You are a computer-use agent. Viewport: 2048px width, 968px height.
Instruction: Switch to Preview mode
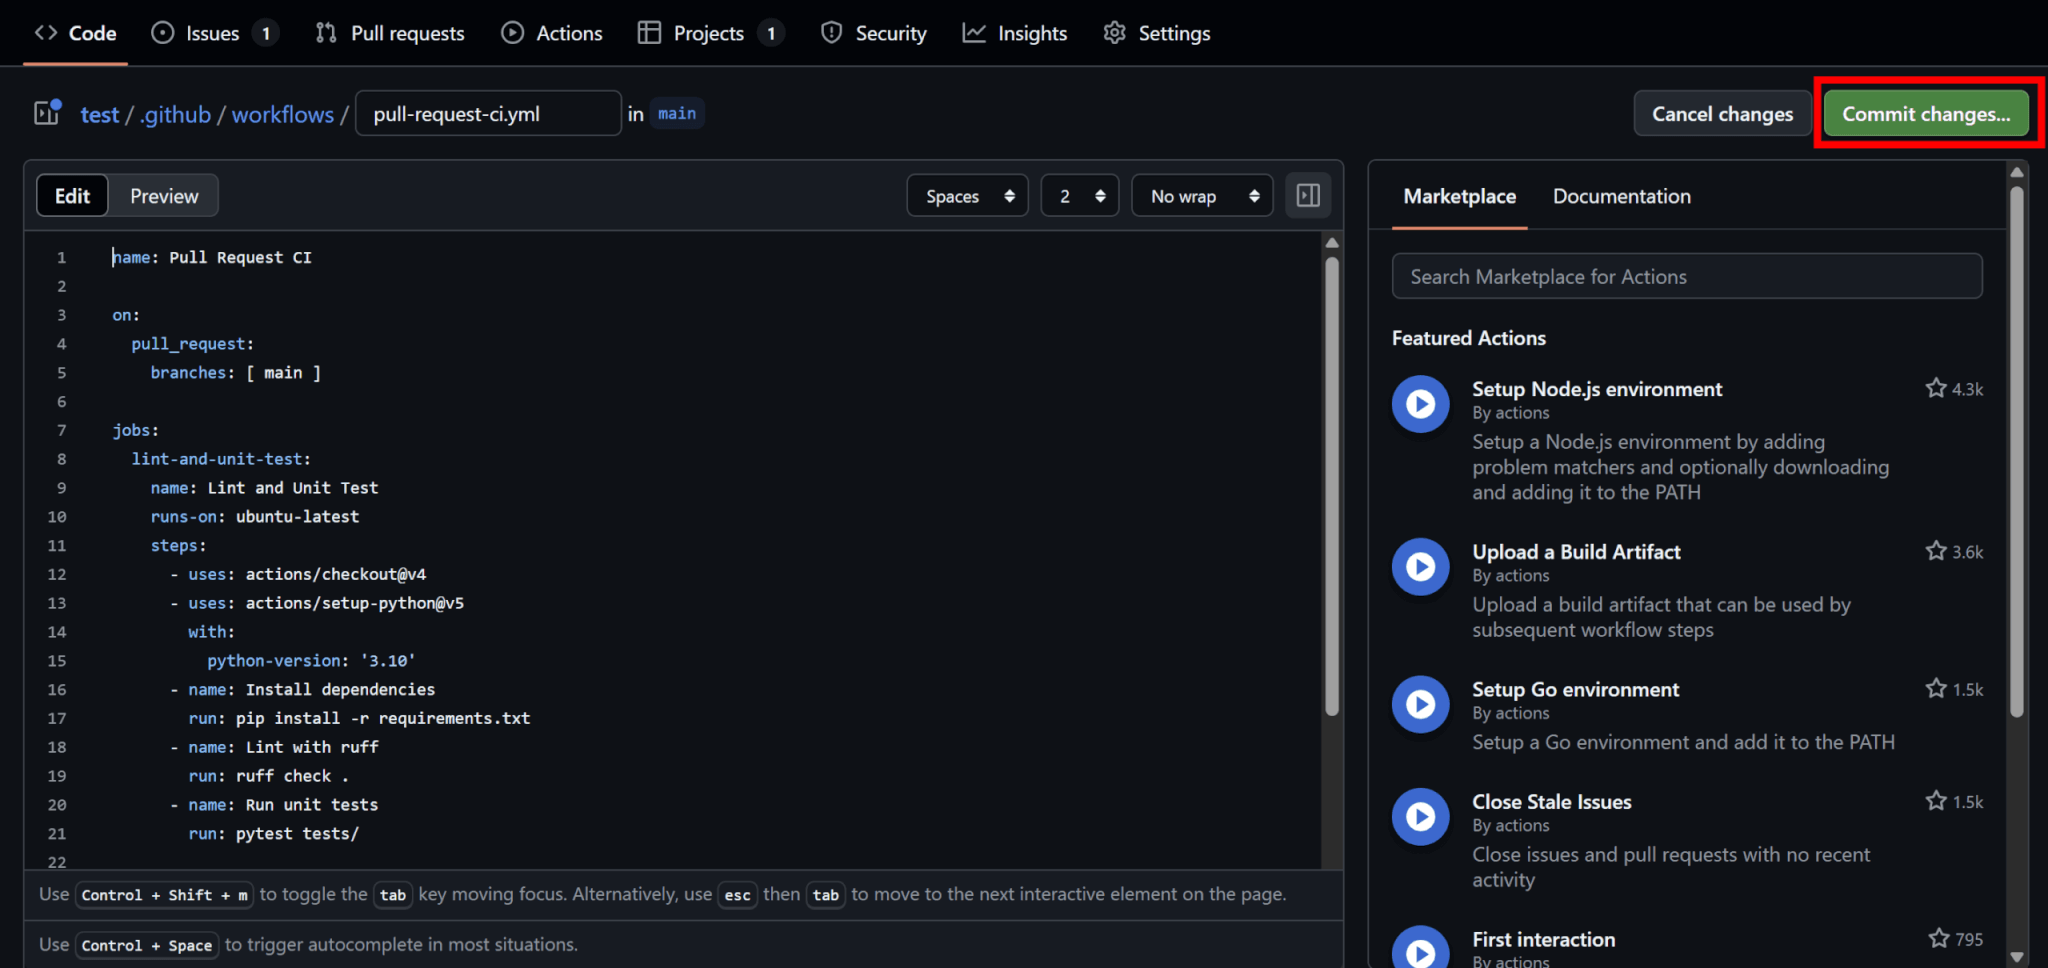tap(164, 196)
